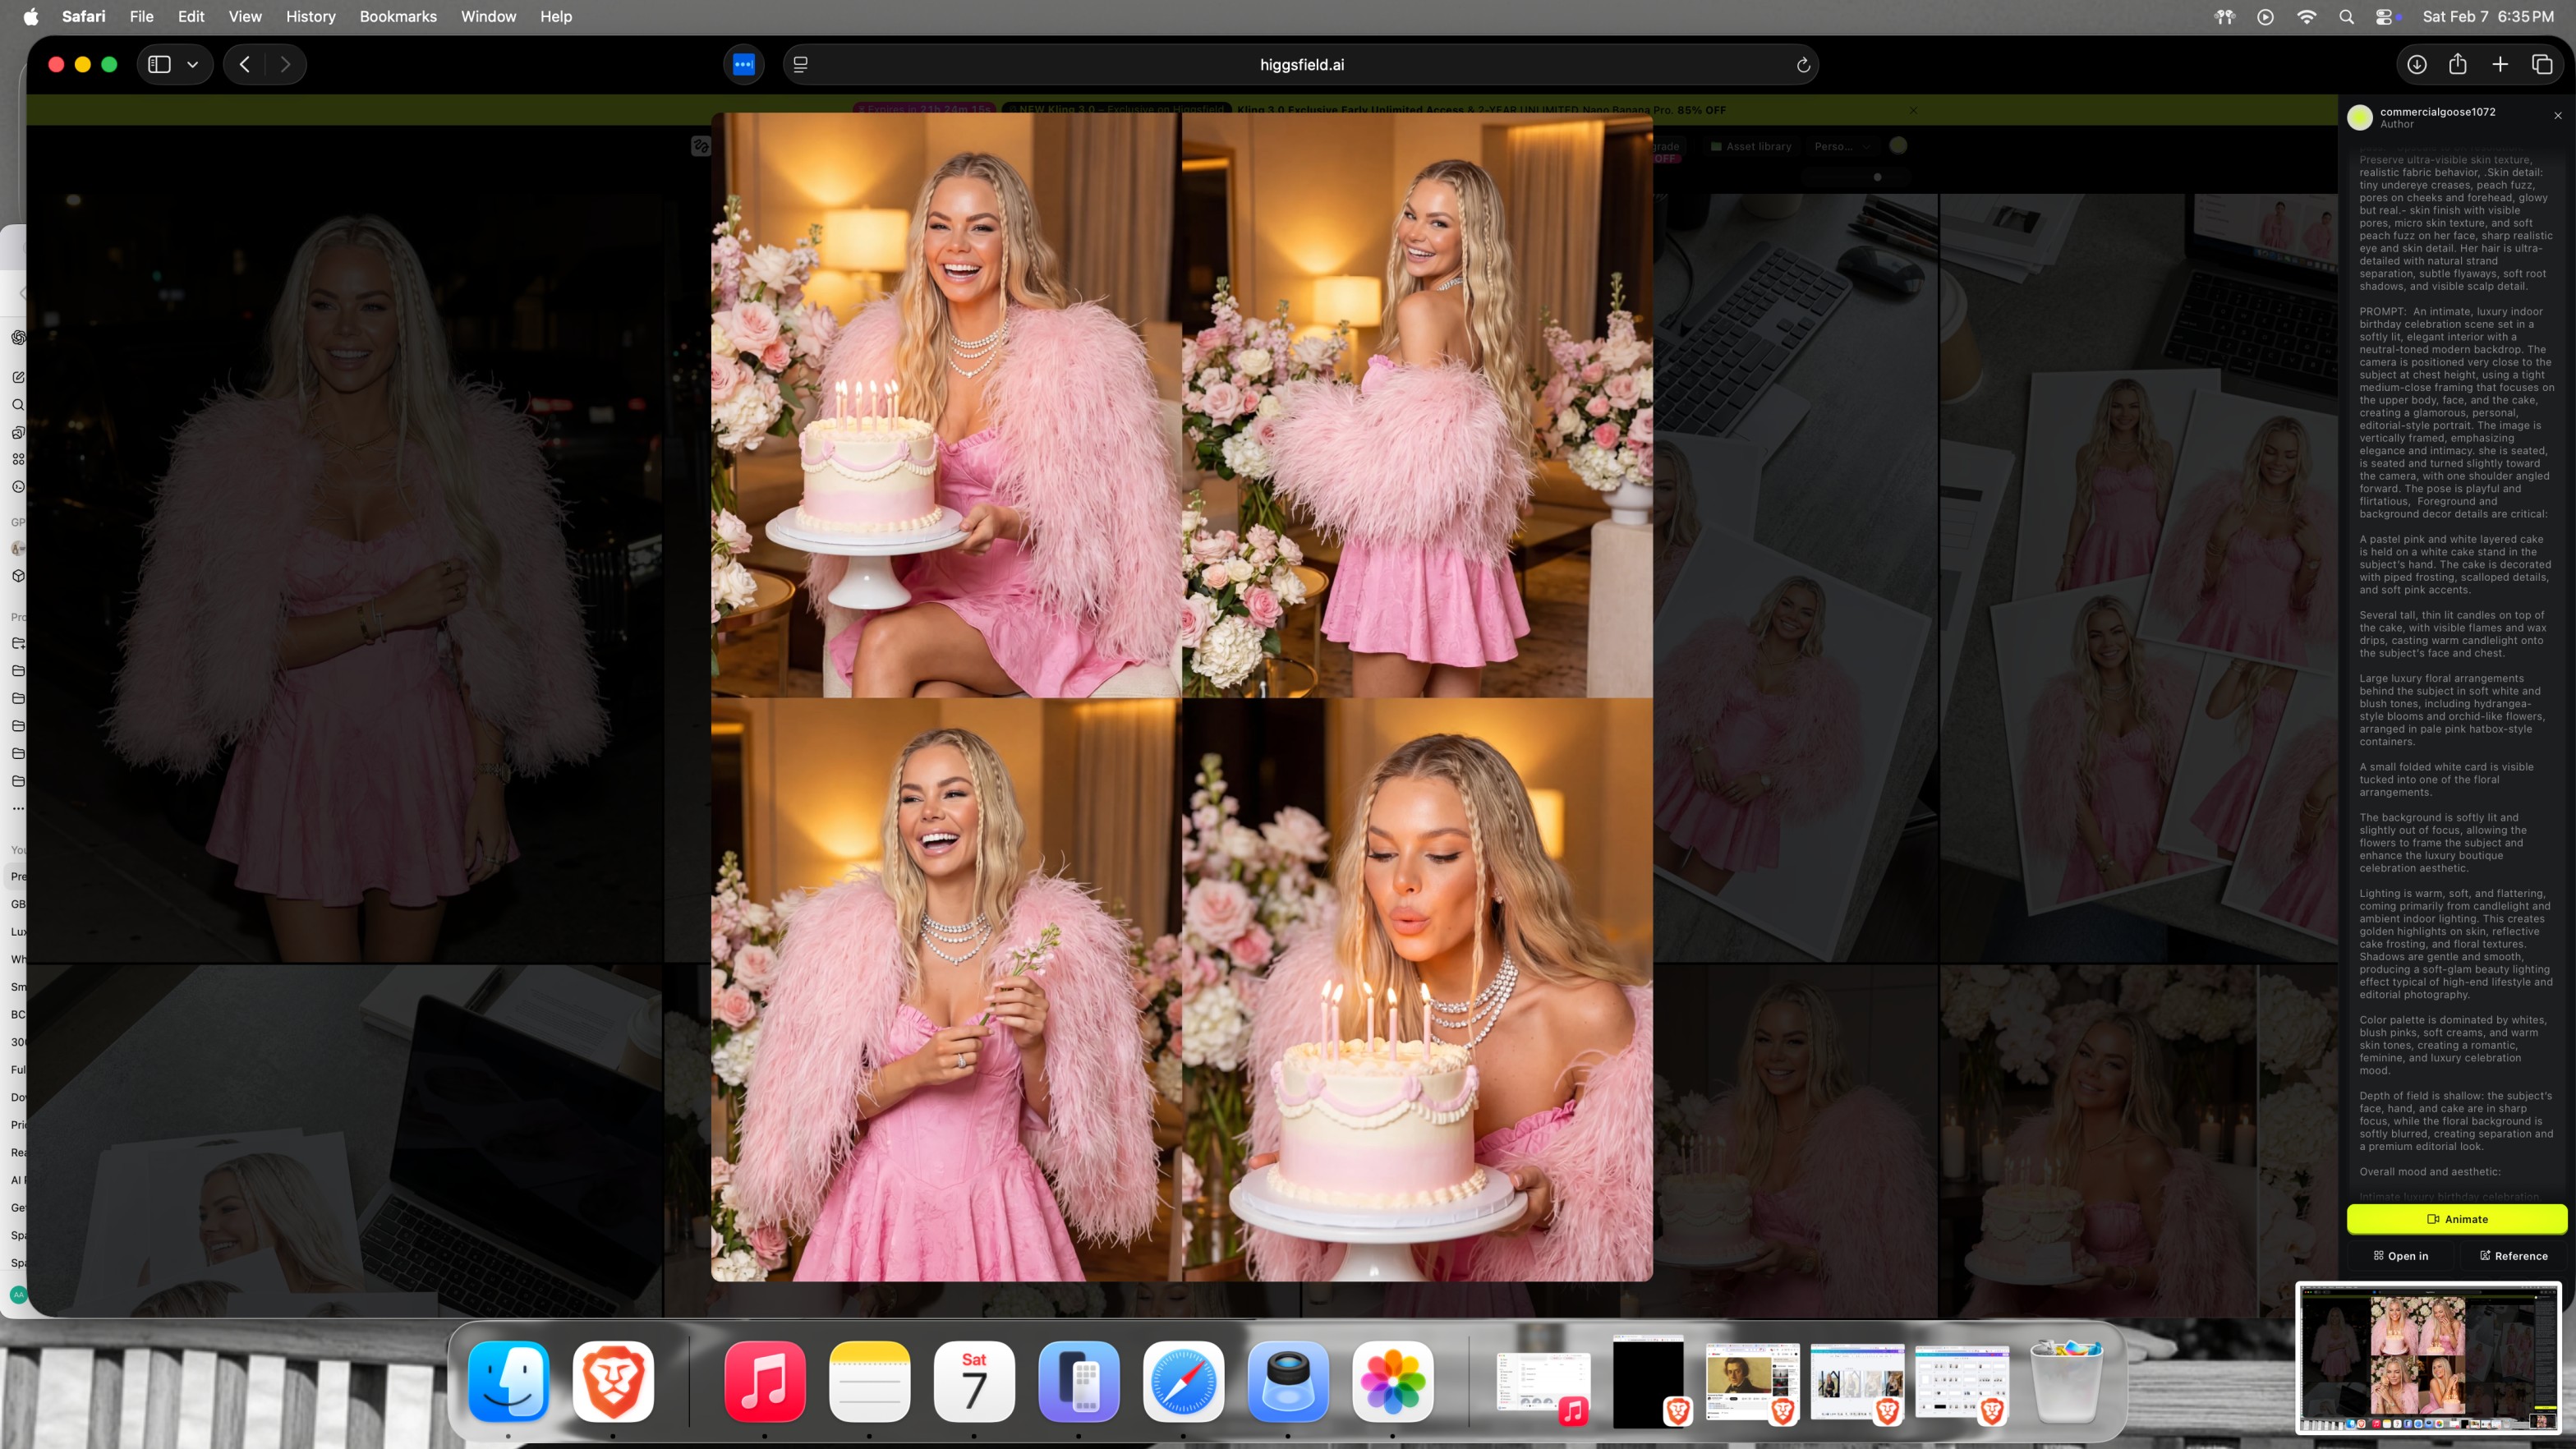Open the page reader menu icon
Image resolution: width=2576 pixels, height=1449 pixels.
pos(800,65)
